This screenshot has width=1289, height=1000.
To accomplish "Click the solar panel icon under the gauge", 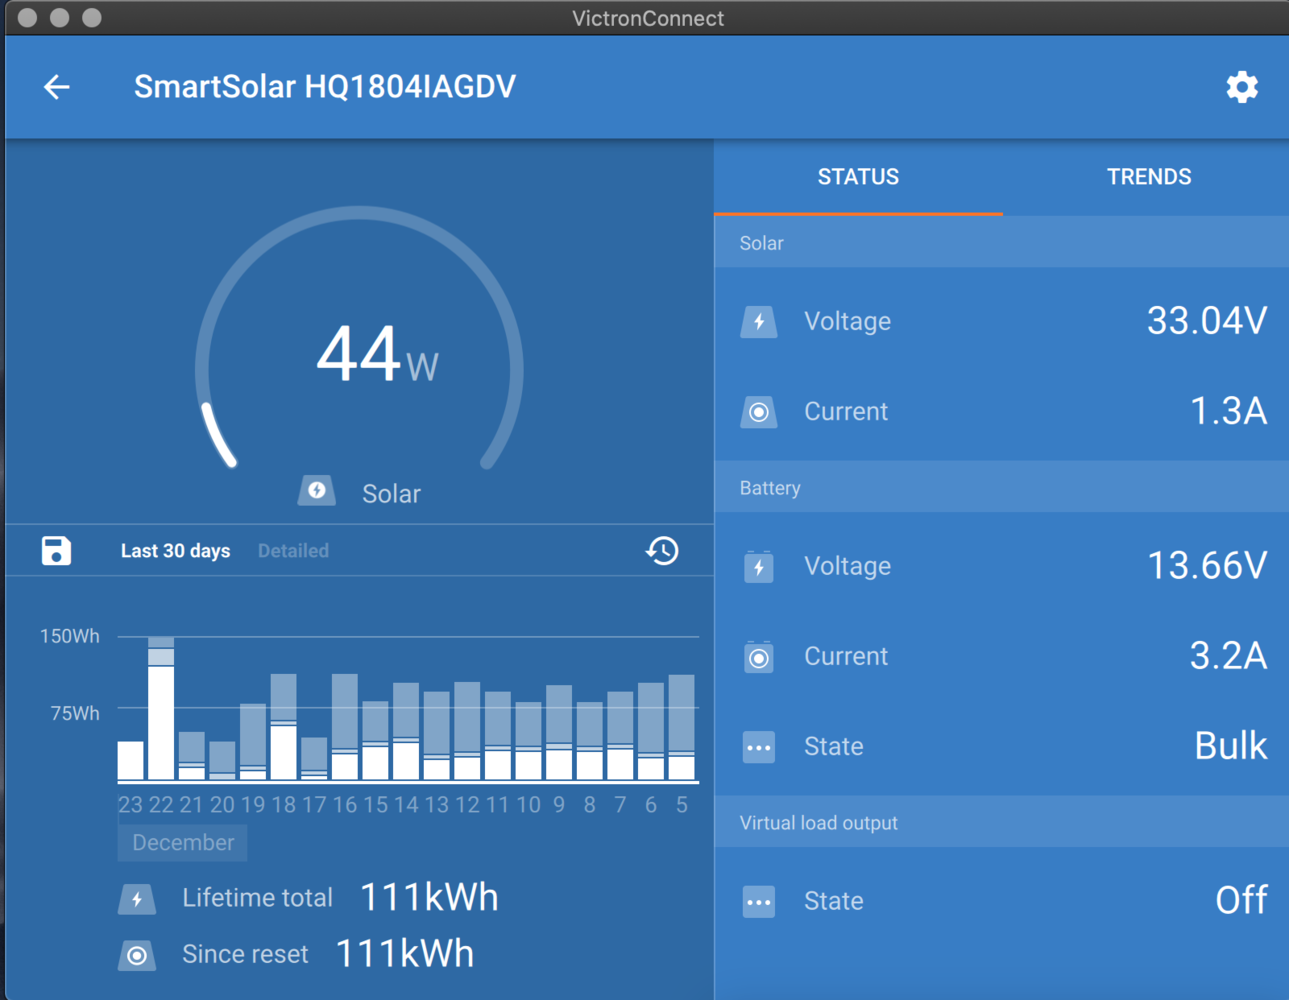I will coord(317,490).
